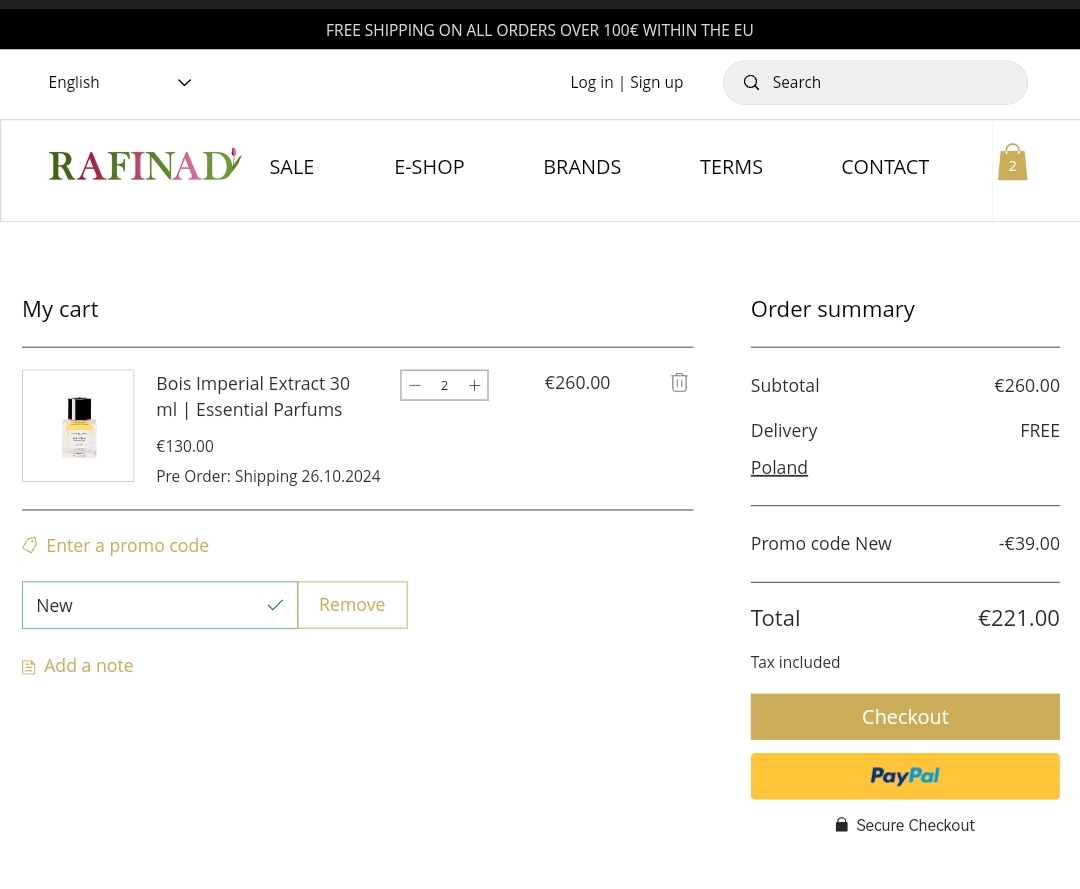Increase quantity with plus button
1080x889 pixels.
474,386
